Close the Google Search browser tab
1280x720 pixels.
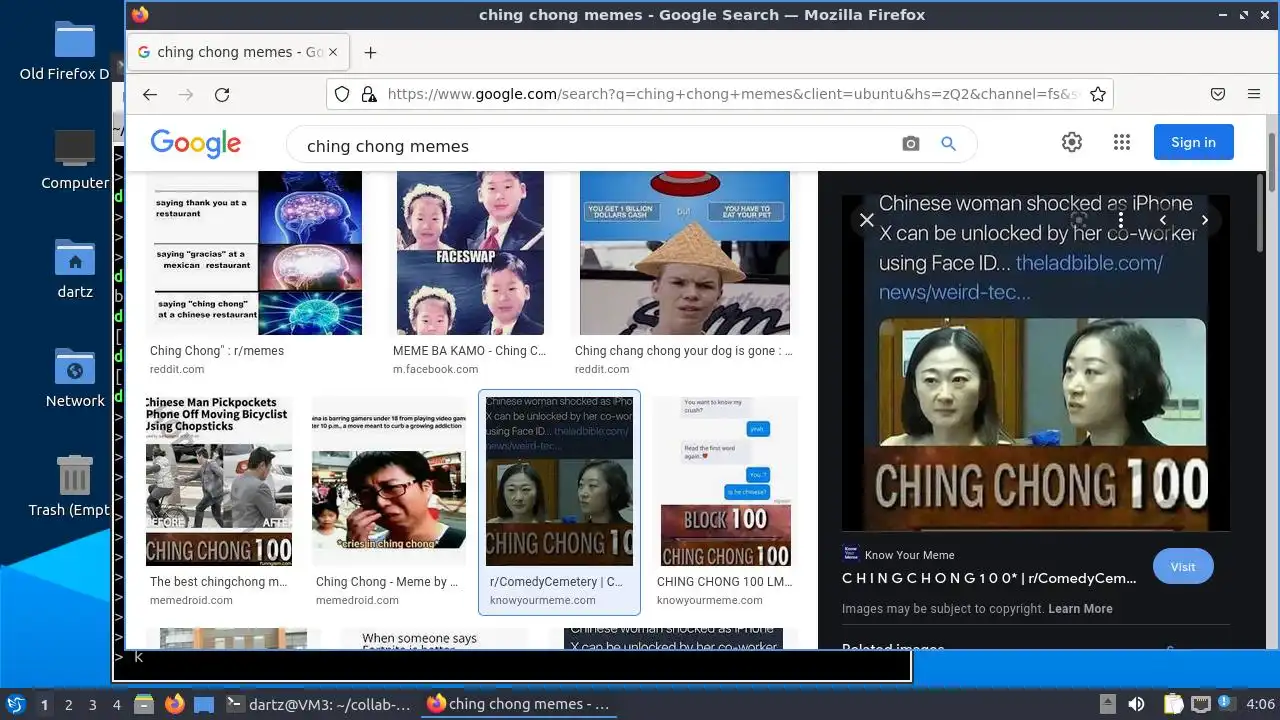tap(333, 52)
